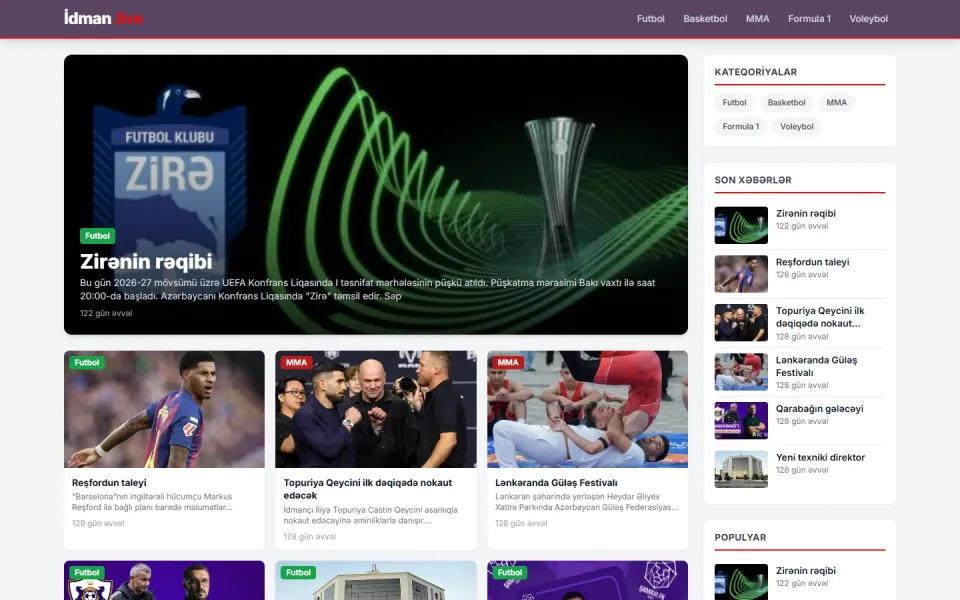Image resolution: width=960 pixels, height=600 pixels.
Task: Click the Futbol badge on the Qarabağ crest card
Action: 86,572
